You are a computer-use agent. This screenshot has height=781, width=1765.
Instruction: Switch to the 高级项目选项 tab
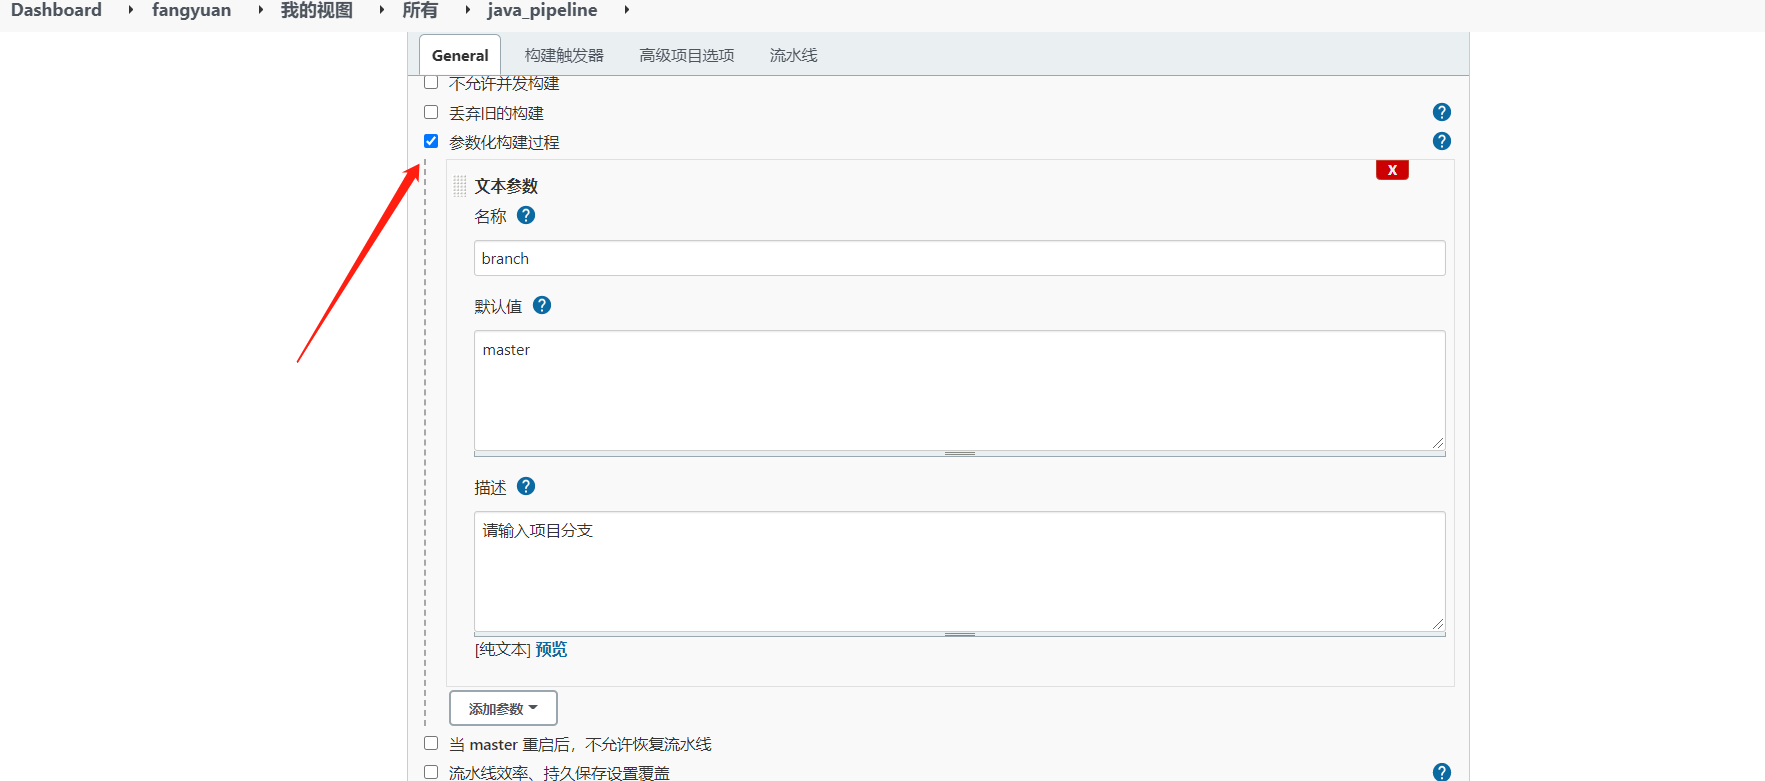687,55
